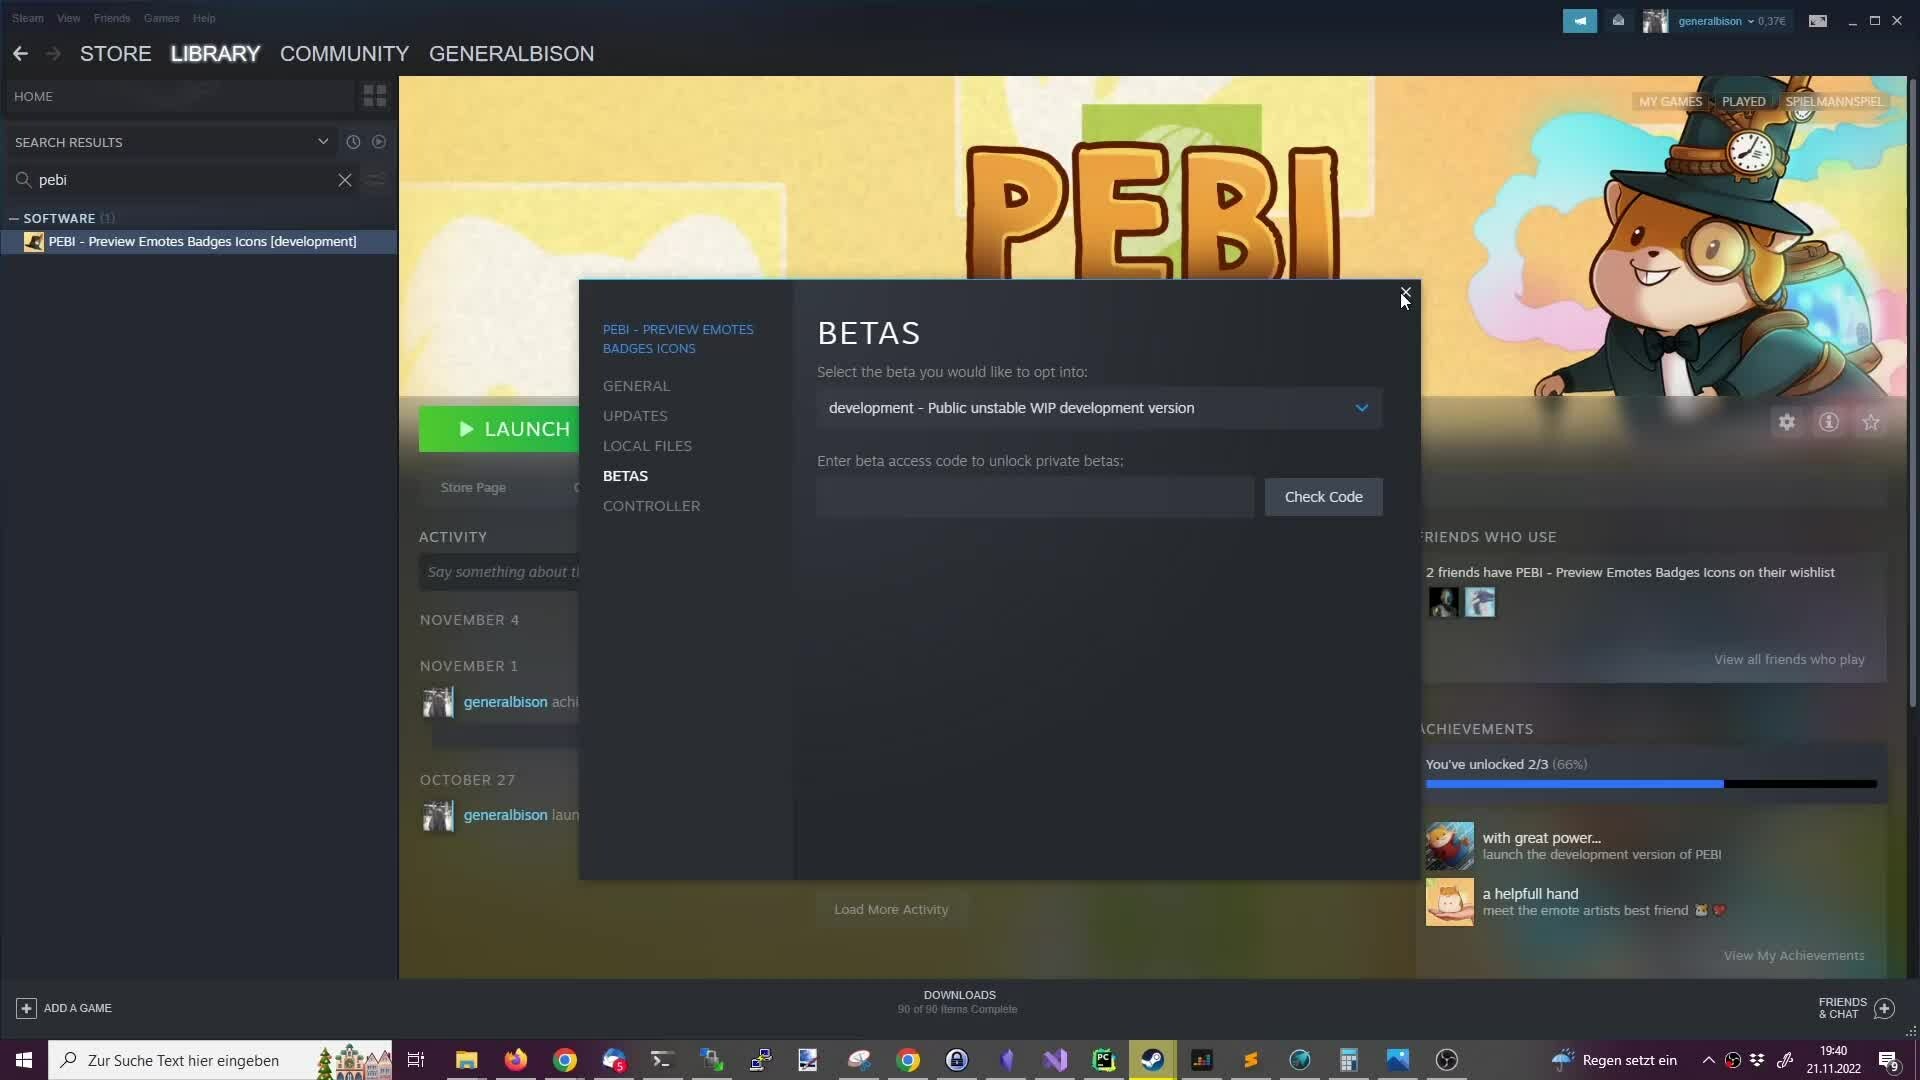Click the beta access code input field
Screen dimensions: 1920x1080
pos(1035,497)
